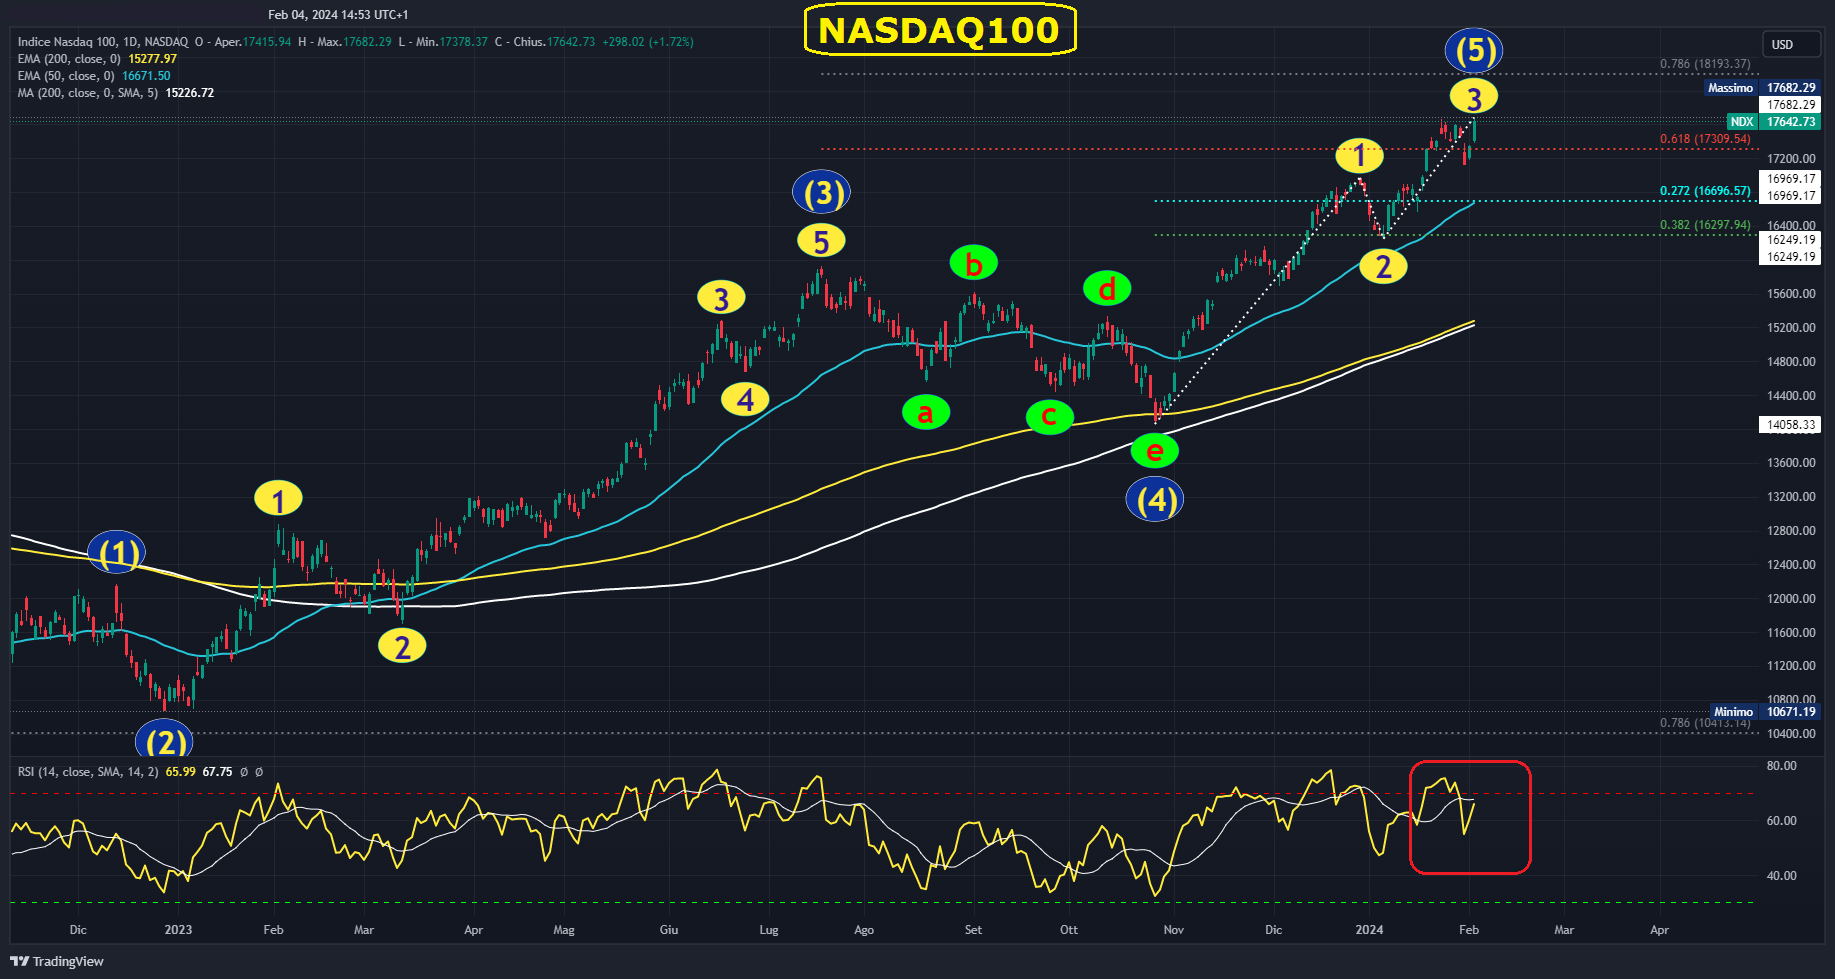
Task: Select the blue (1) wave label
Action: point(117,552)
